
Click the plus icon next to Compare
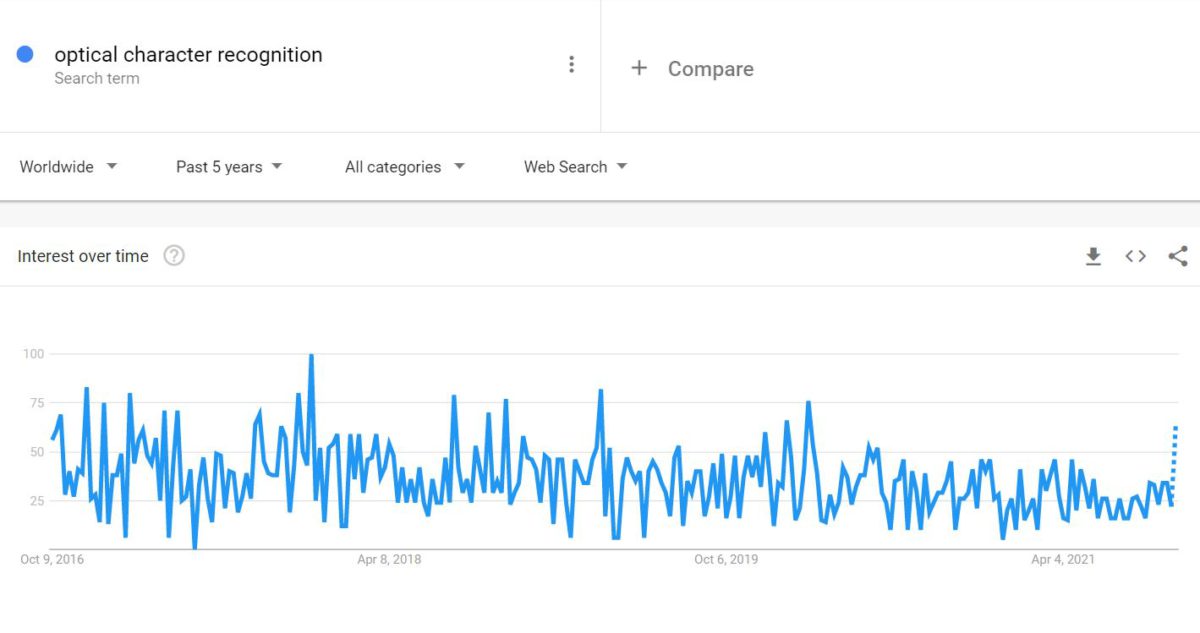639,68
